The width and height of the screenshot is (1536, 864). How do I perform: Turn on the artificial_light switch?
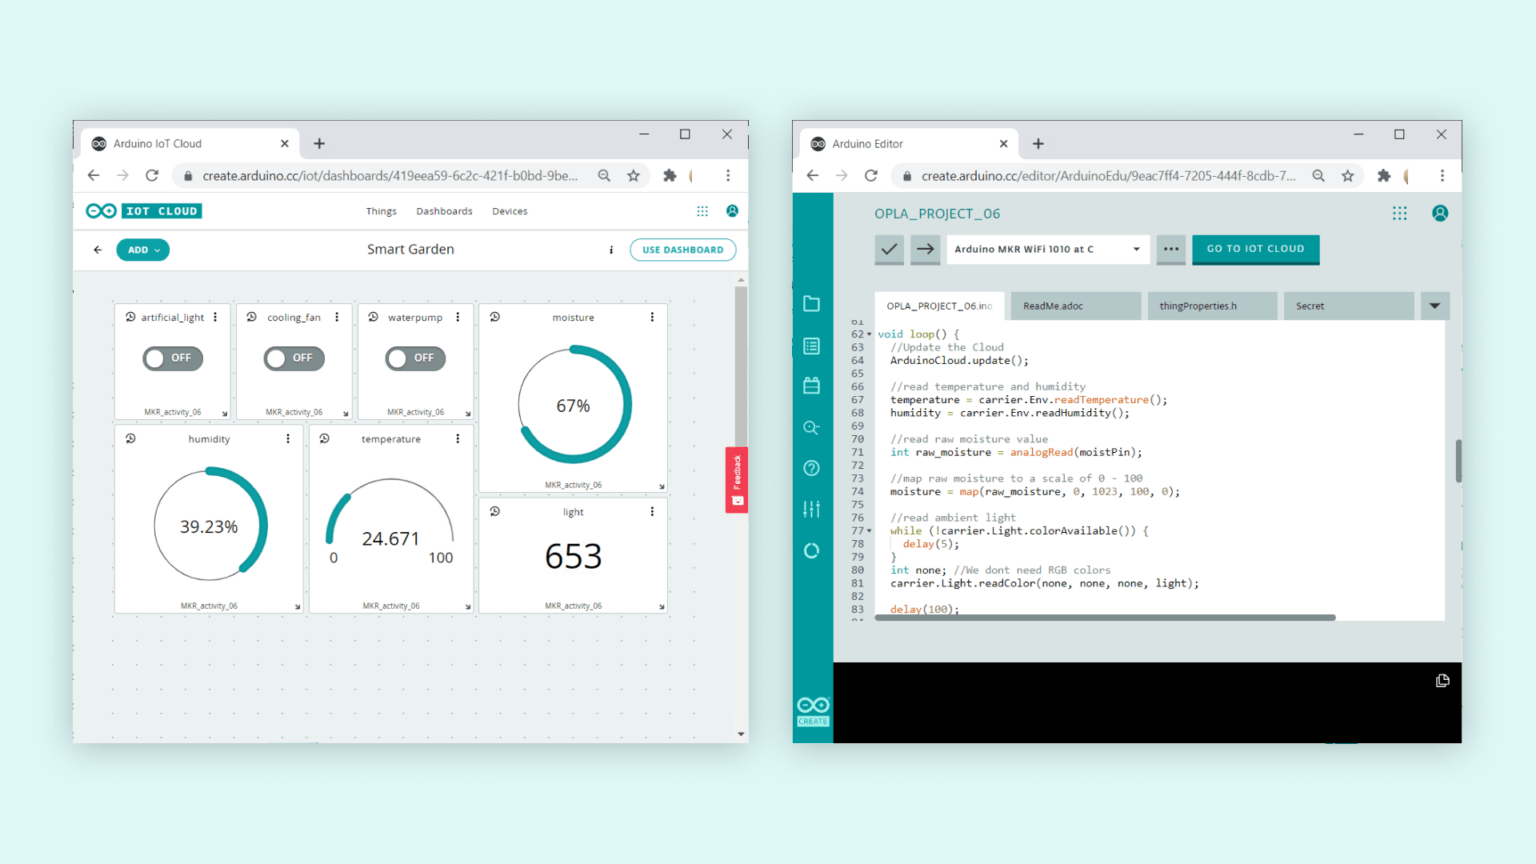172,358
